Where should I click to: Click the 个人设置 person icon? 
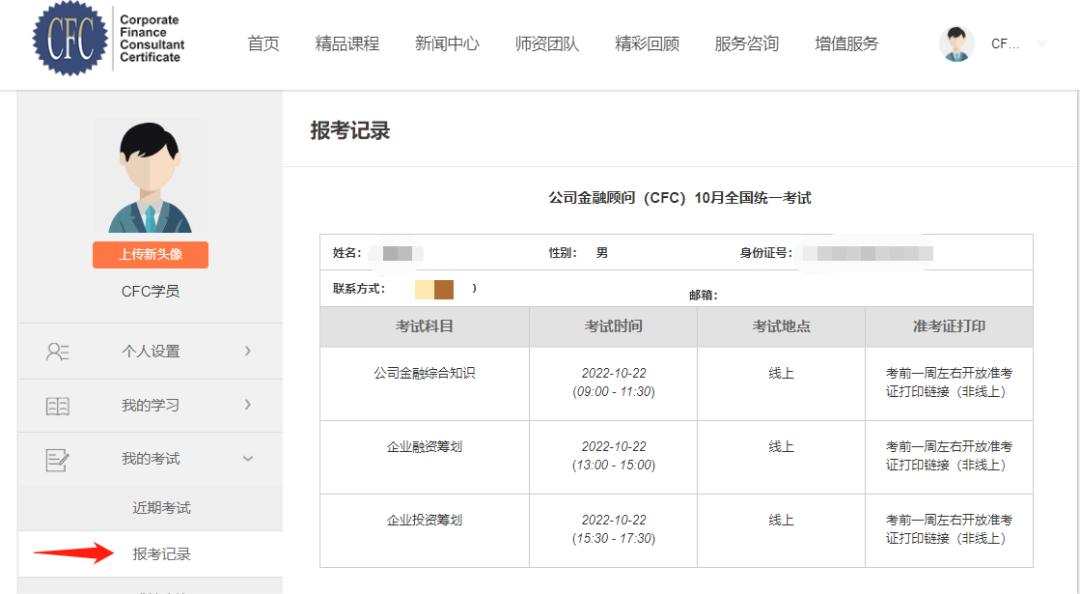pyautogui.click(x=57, y=351)
